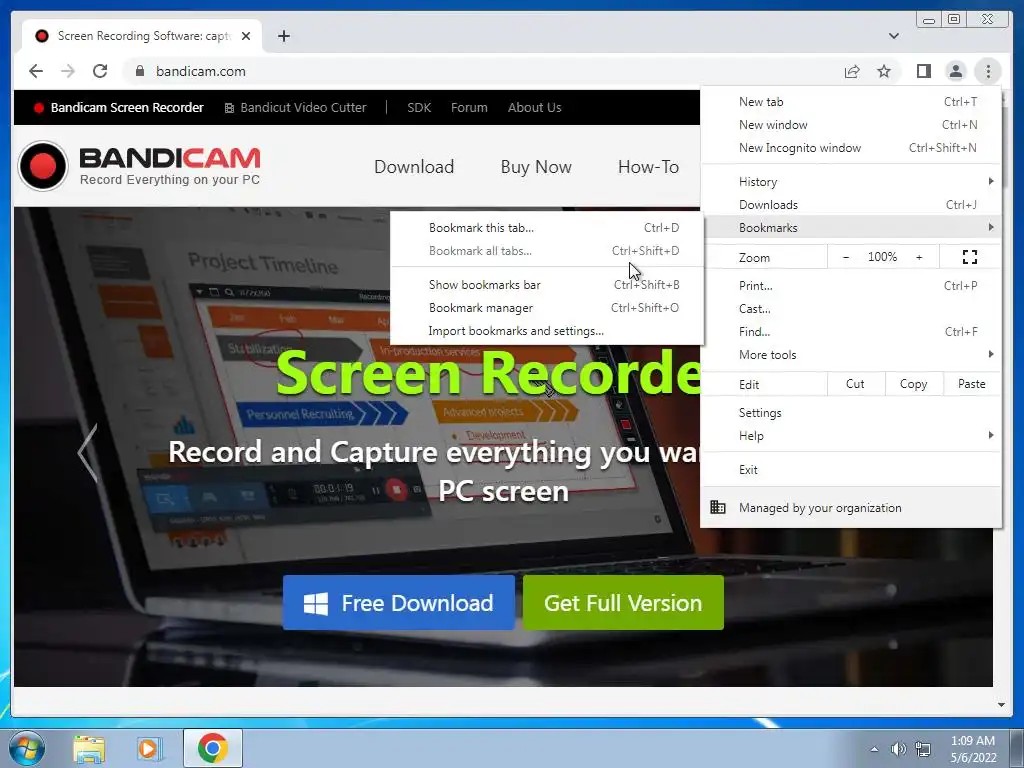1024x768 pixels.
Task: Open the volume speaker tray icon
Action: pyautogui.click(x=899, y=749)
